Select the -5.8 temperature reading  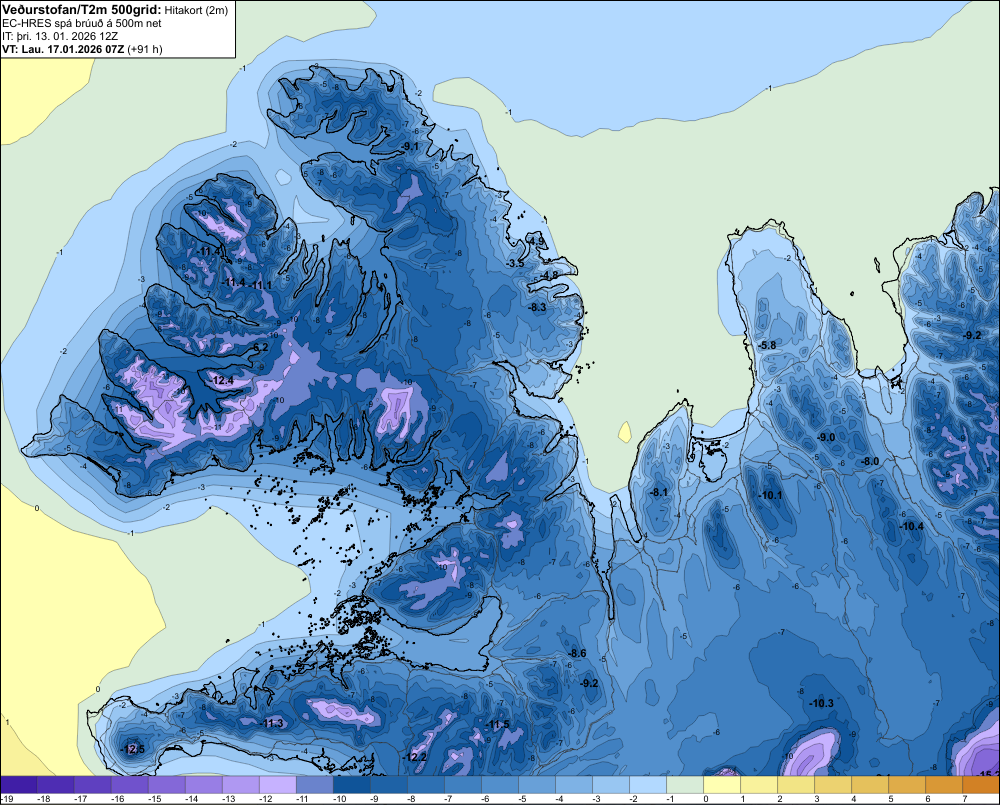click(767, 345)
